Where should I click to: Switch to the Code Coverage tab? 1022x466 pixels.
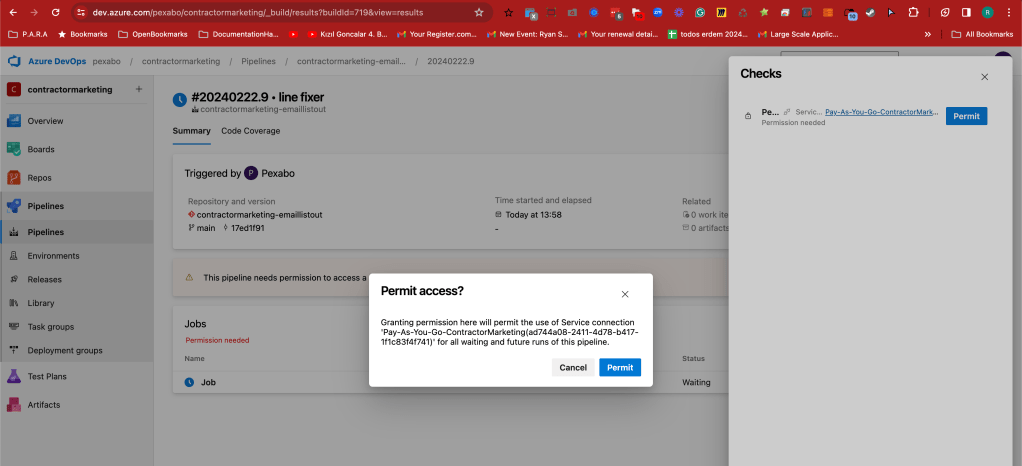[x=250, y=131]
